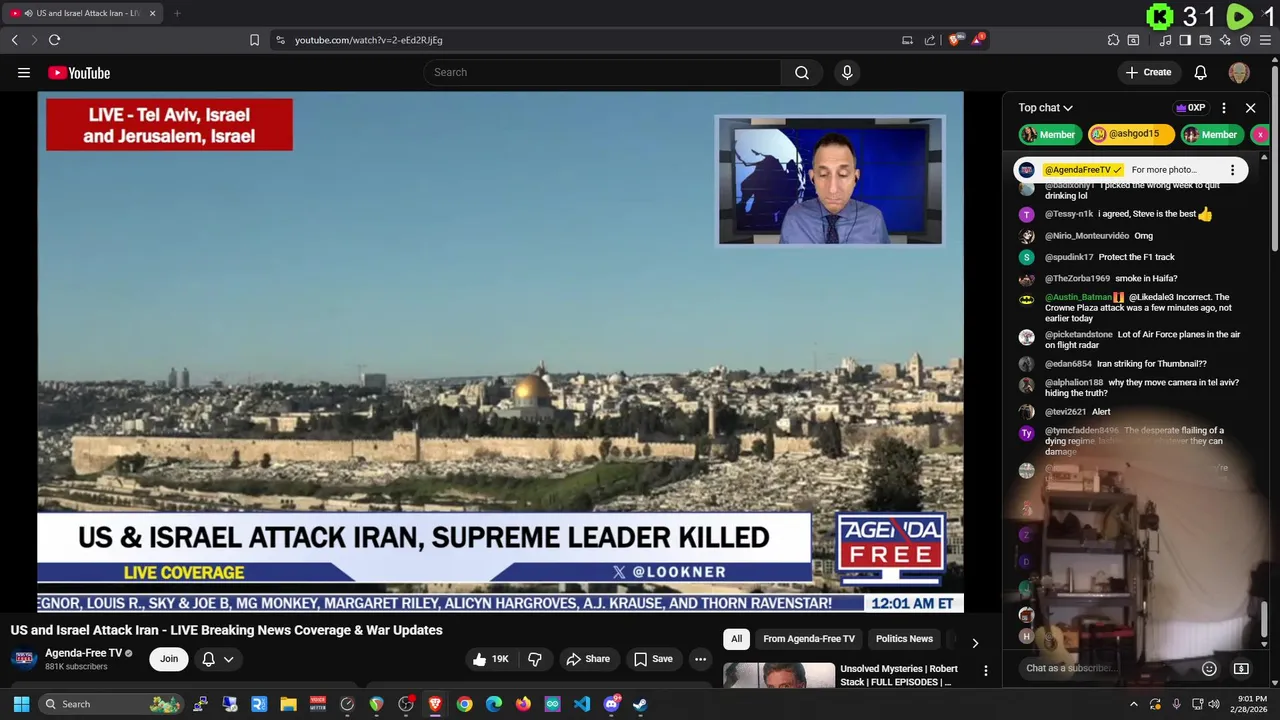Image resolution: width=1280 pixels, height=720 pixels.
Task: Open options for Unsolved Mysteries video
Action: pos(985,671)
